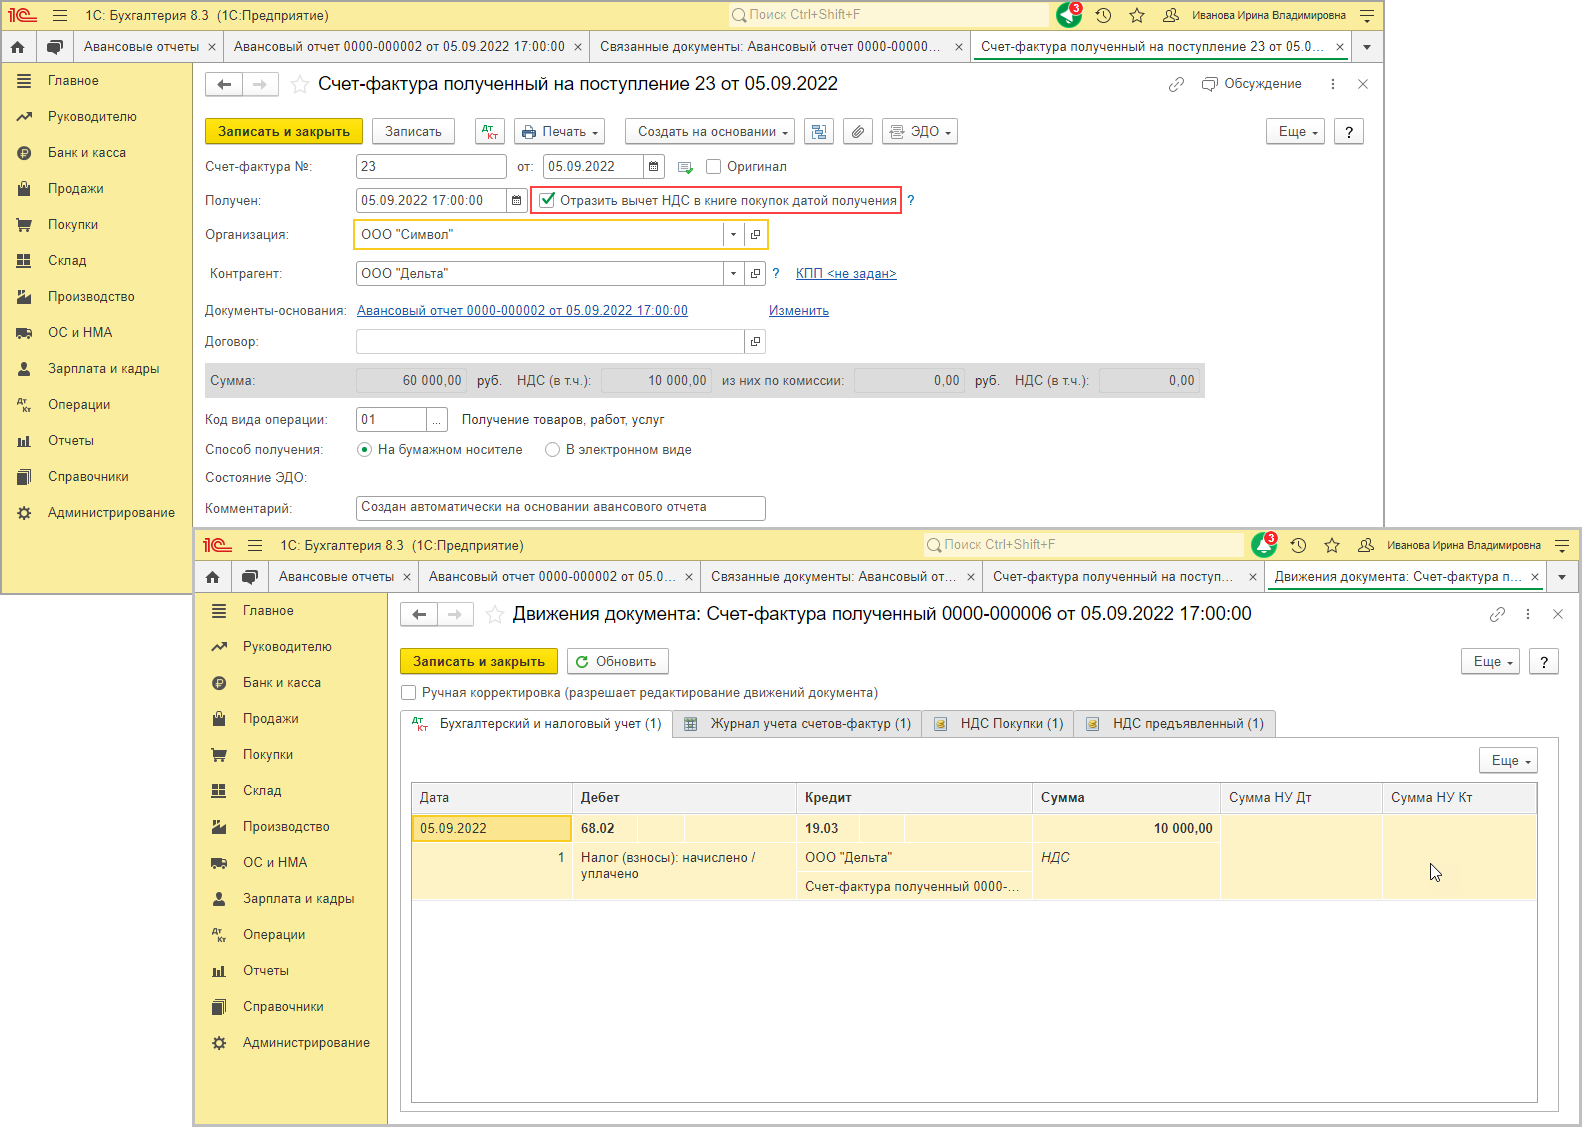This screenshot has width=1582, height=1127.
Task: Click notifications bell in bottom window
Action: pos(1264,545)
